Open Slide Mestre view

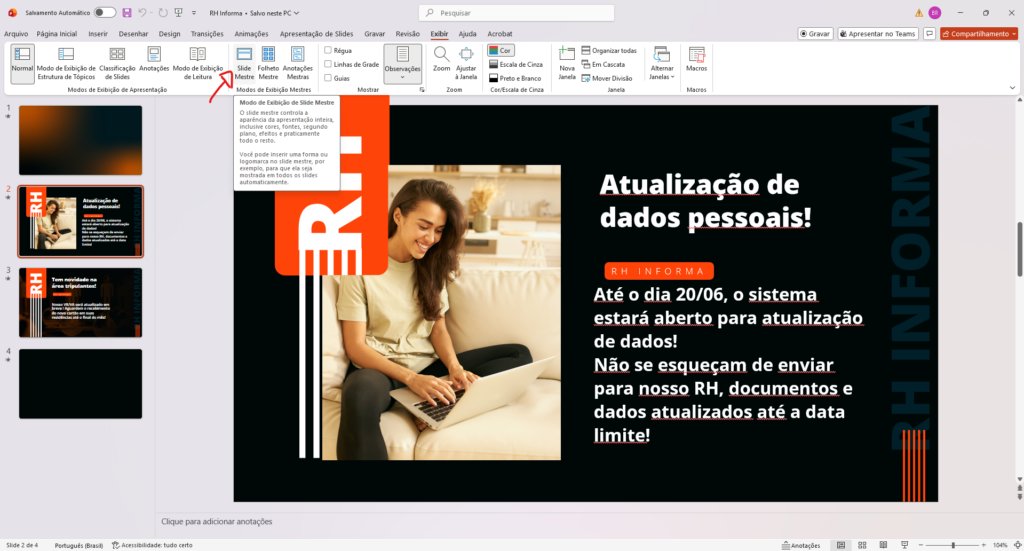[x=244, y=63]
